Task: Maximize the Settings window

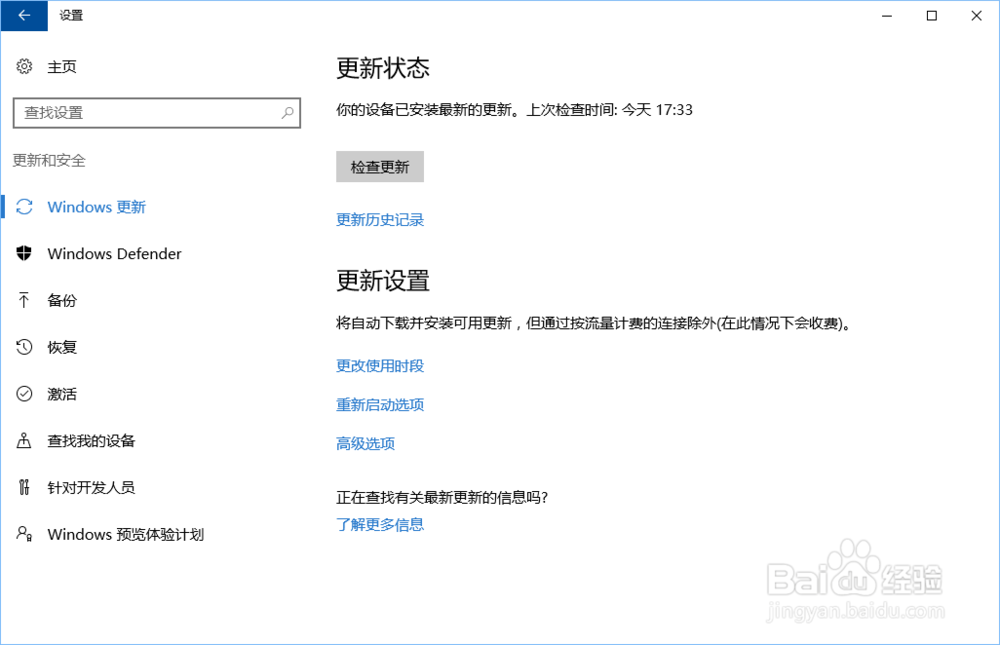Action: (932, 15)
